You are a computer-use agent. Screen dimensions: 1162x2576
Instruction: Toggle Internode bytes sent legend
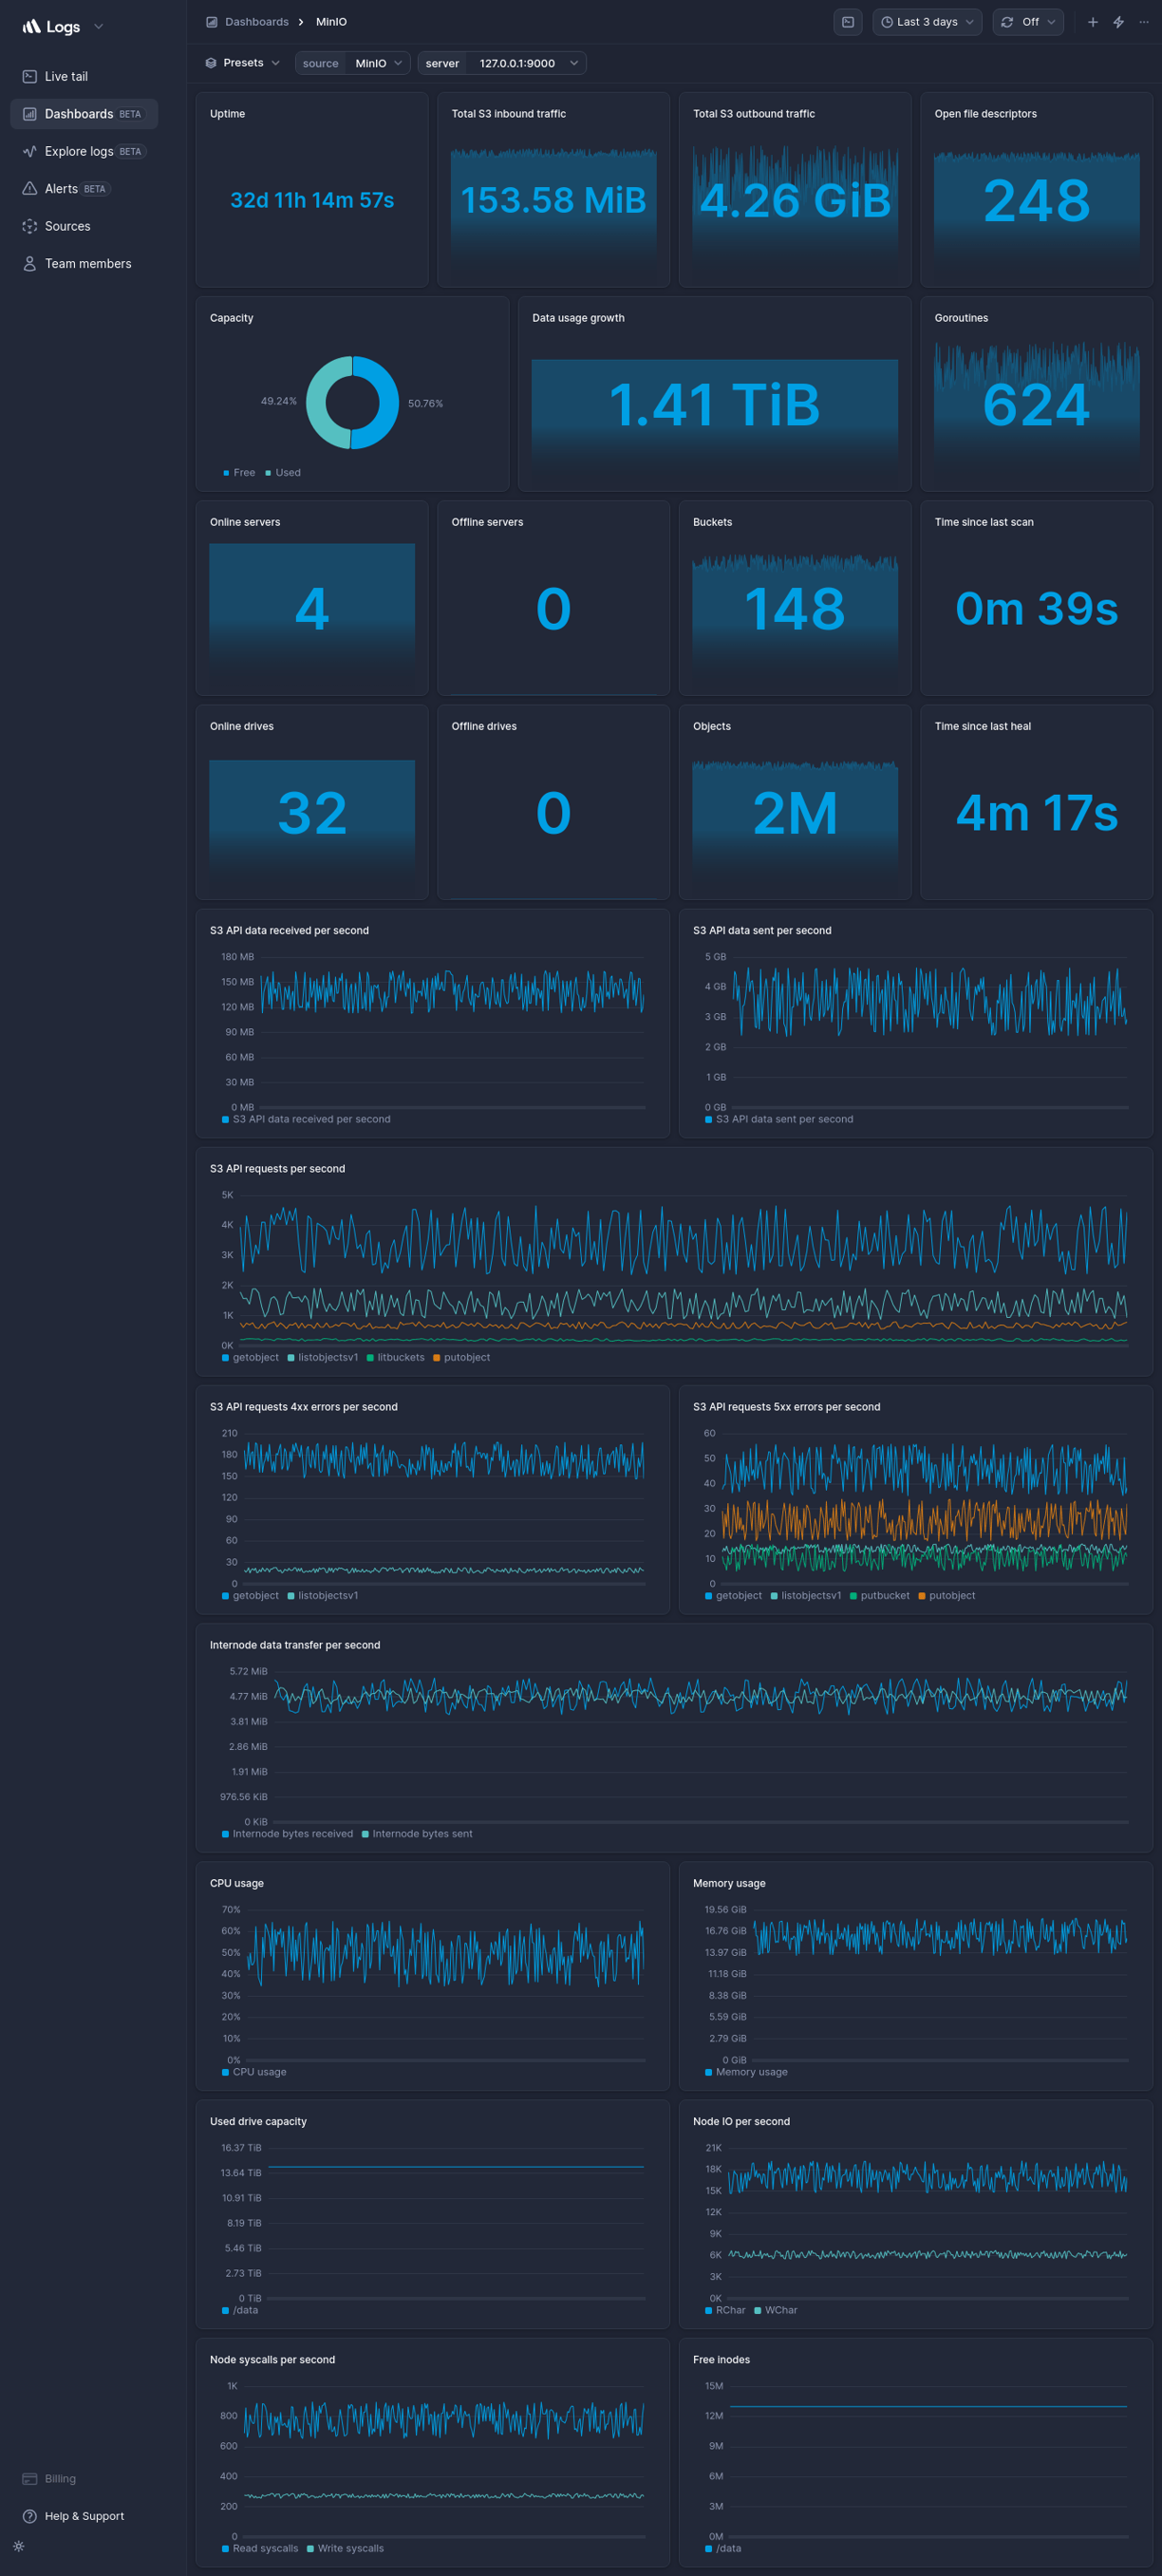tap(417, 1834)
